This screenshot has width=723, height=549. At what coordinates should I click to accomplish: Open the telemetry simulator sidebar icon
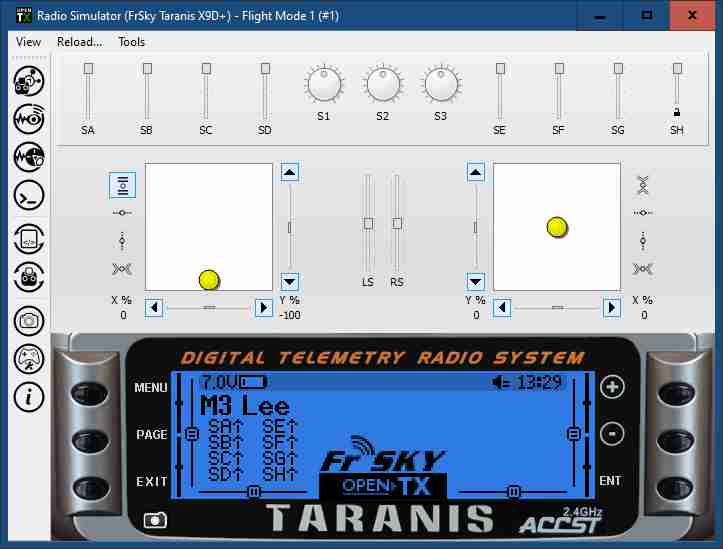(x=29, y=119)
